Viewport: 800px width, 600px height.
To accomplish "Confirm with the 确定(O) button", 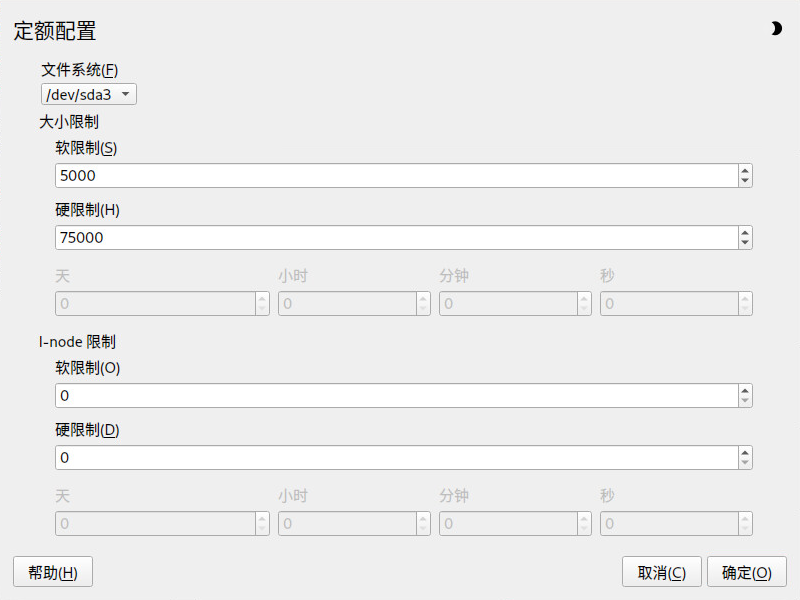I will [746, 573].
